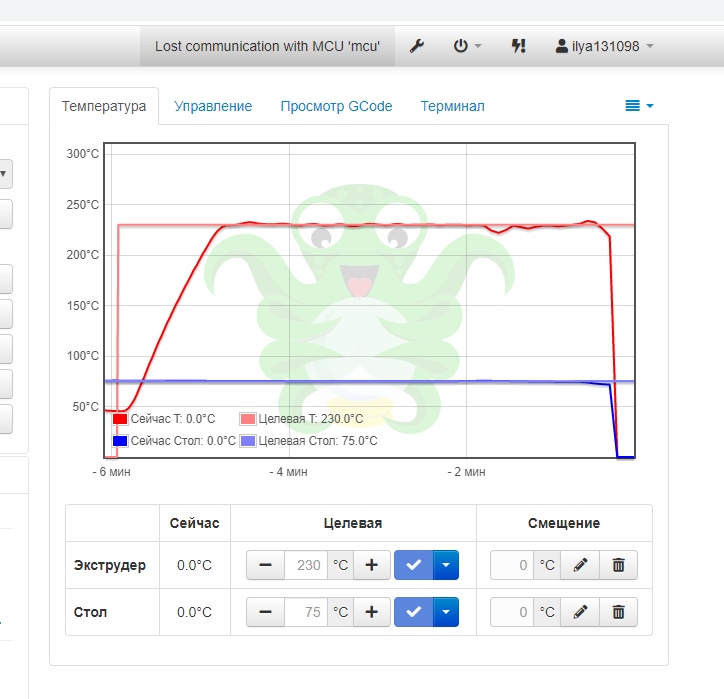Edit Экструдер offset with pencil icon
This screenshot has width=724, height=699.
click(x=580, y=565)
